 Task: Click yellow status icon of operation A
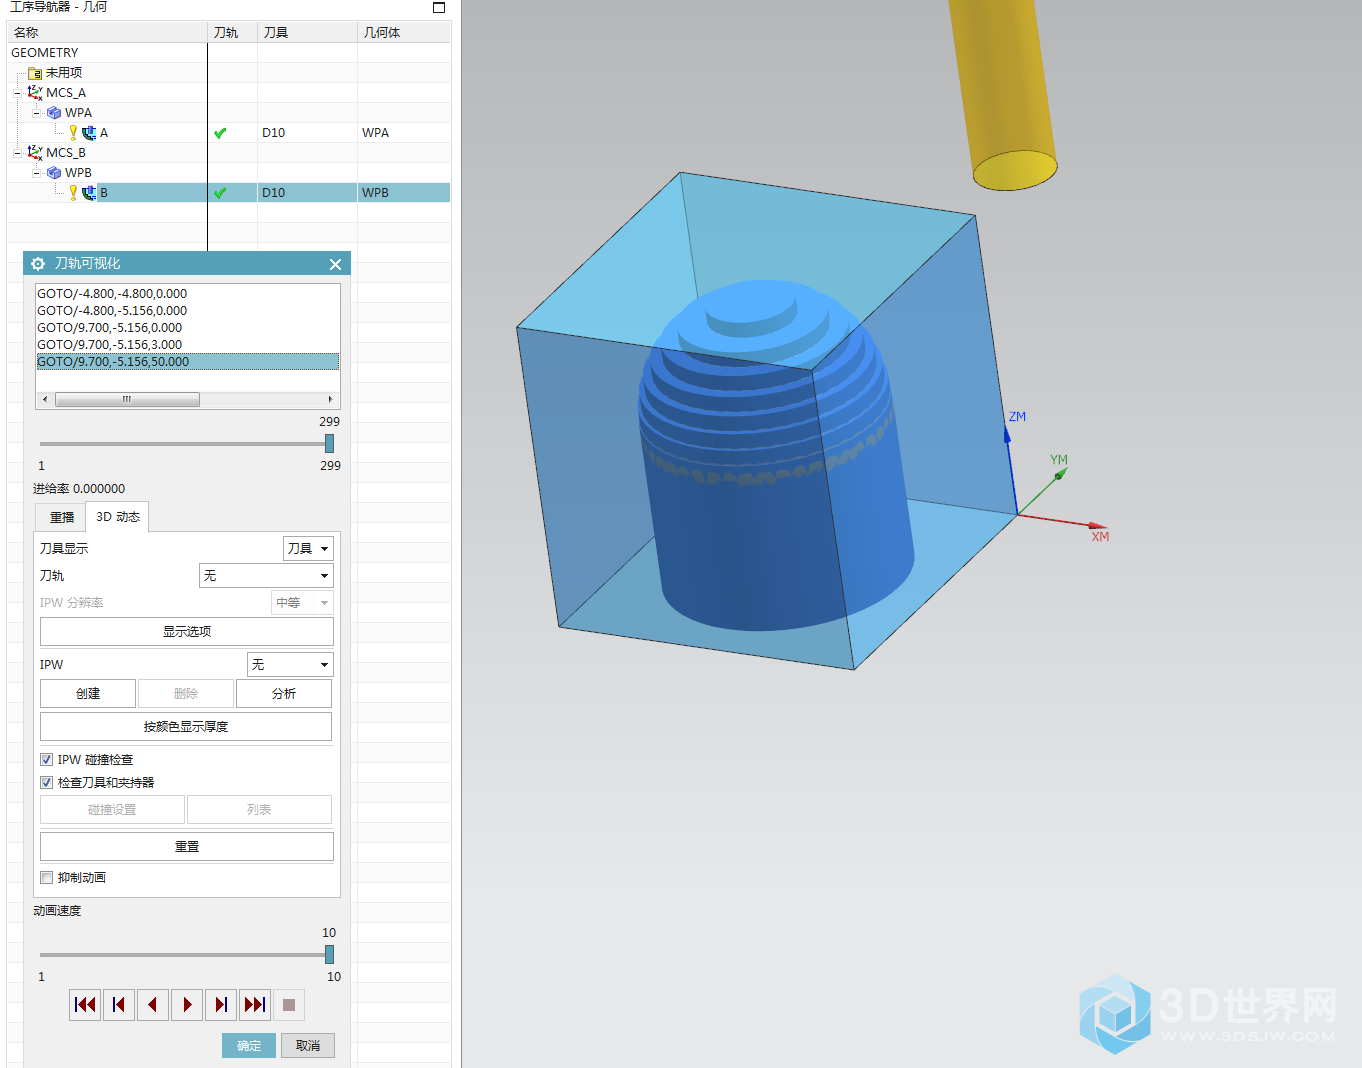tap(73, 132)
